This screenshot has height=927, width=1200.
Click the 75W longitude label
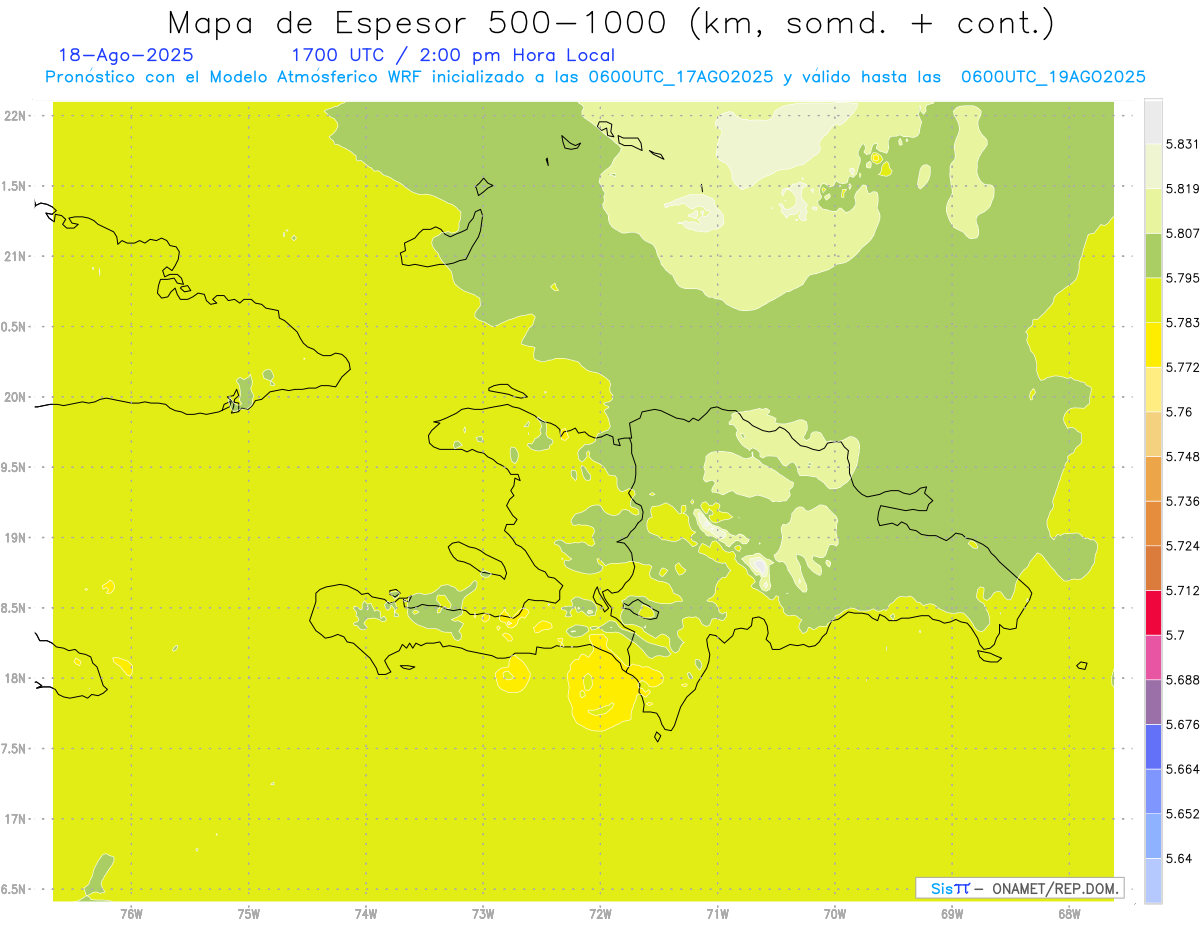[249, 913]
